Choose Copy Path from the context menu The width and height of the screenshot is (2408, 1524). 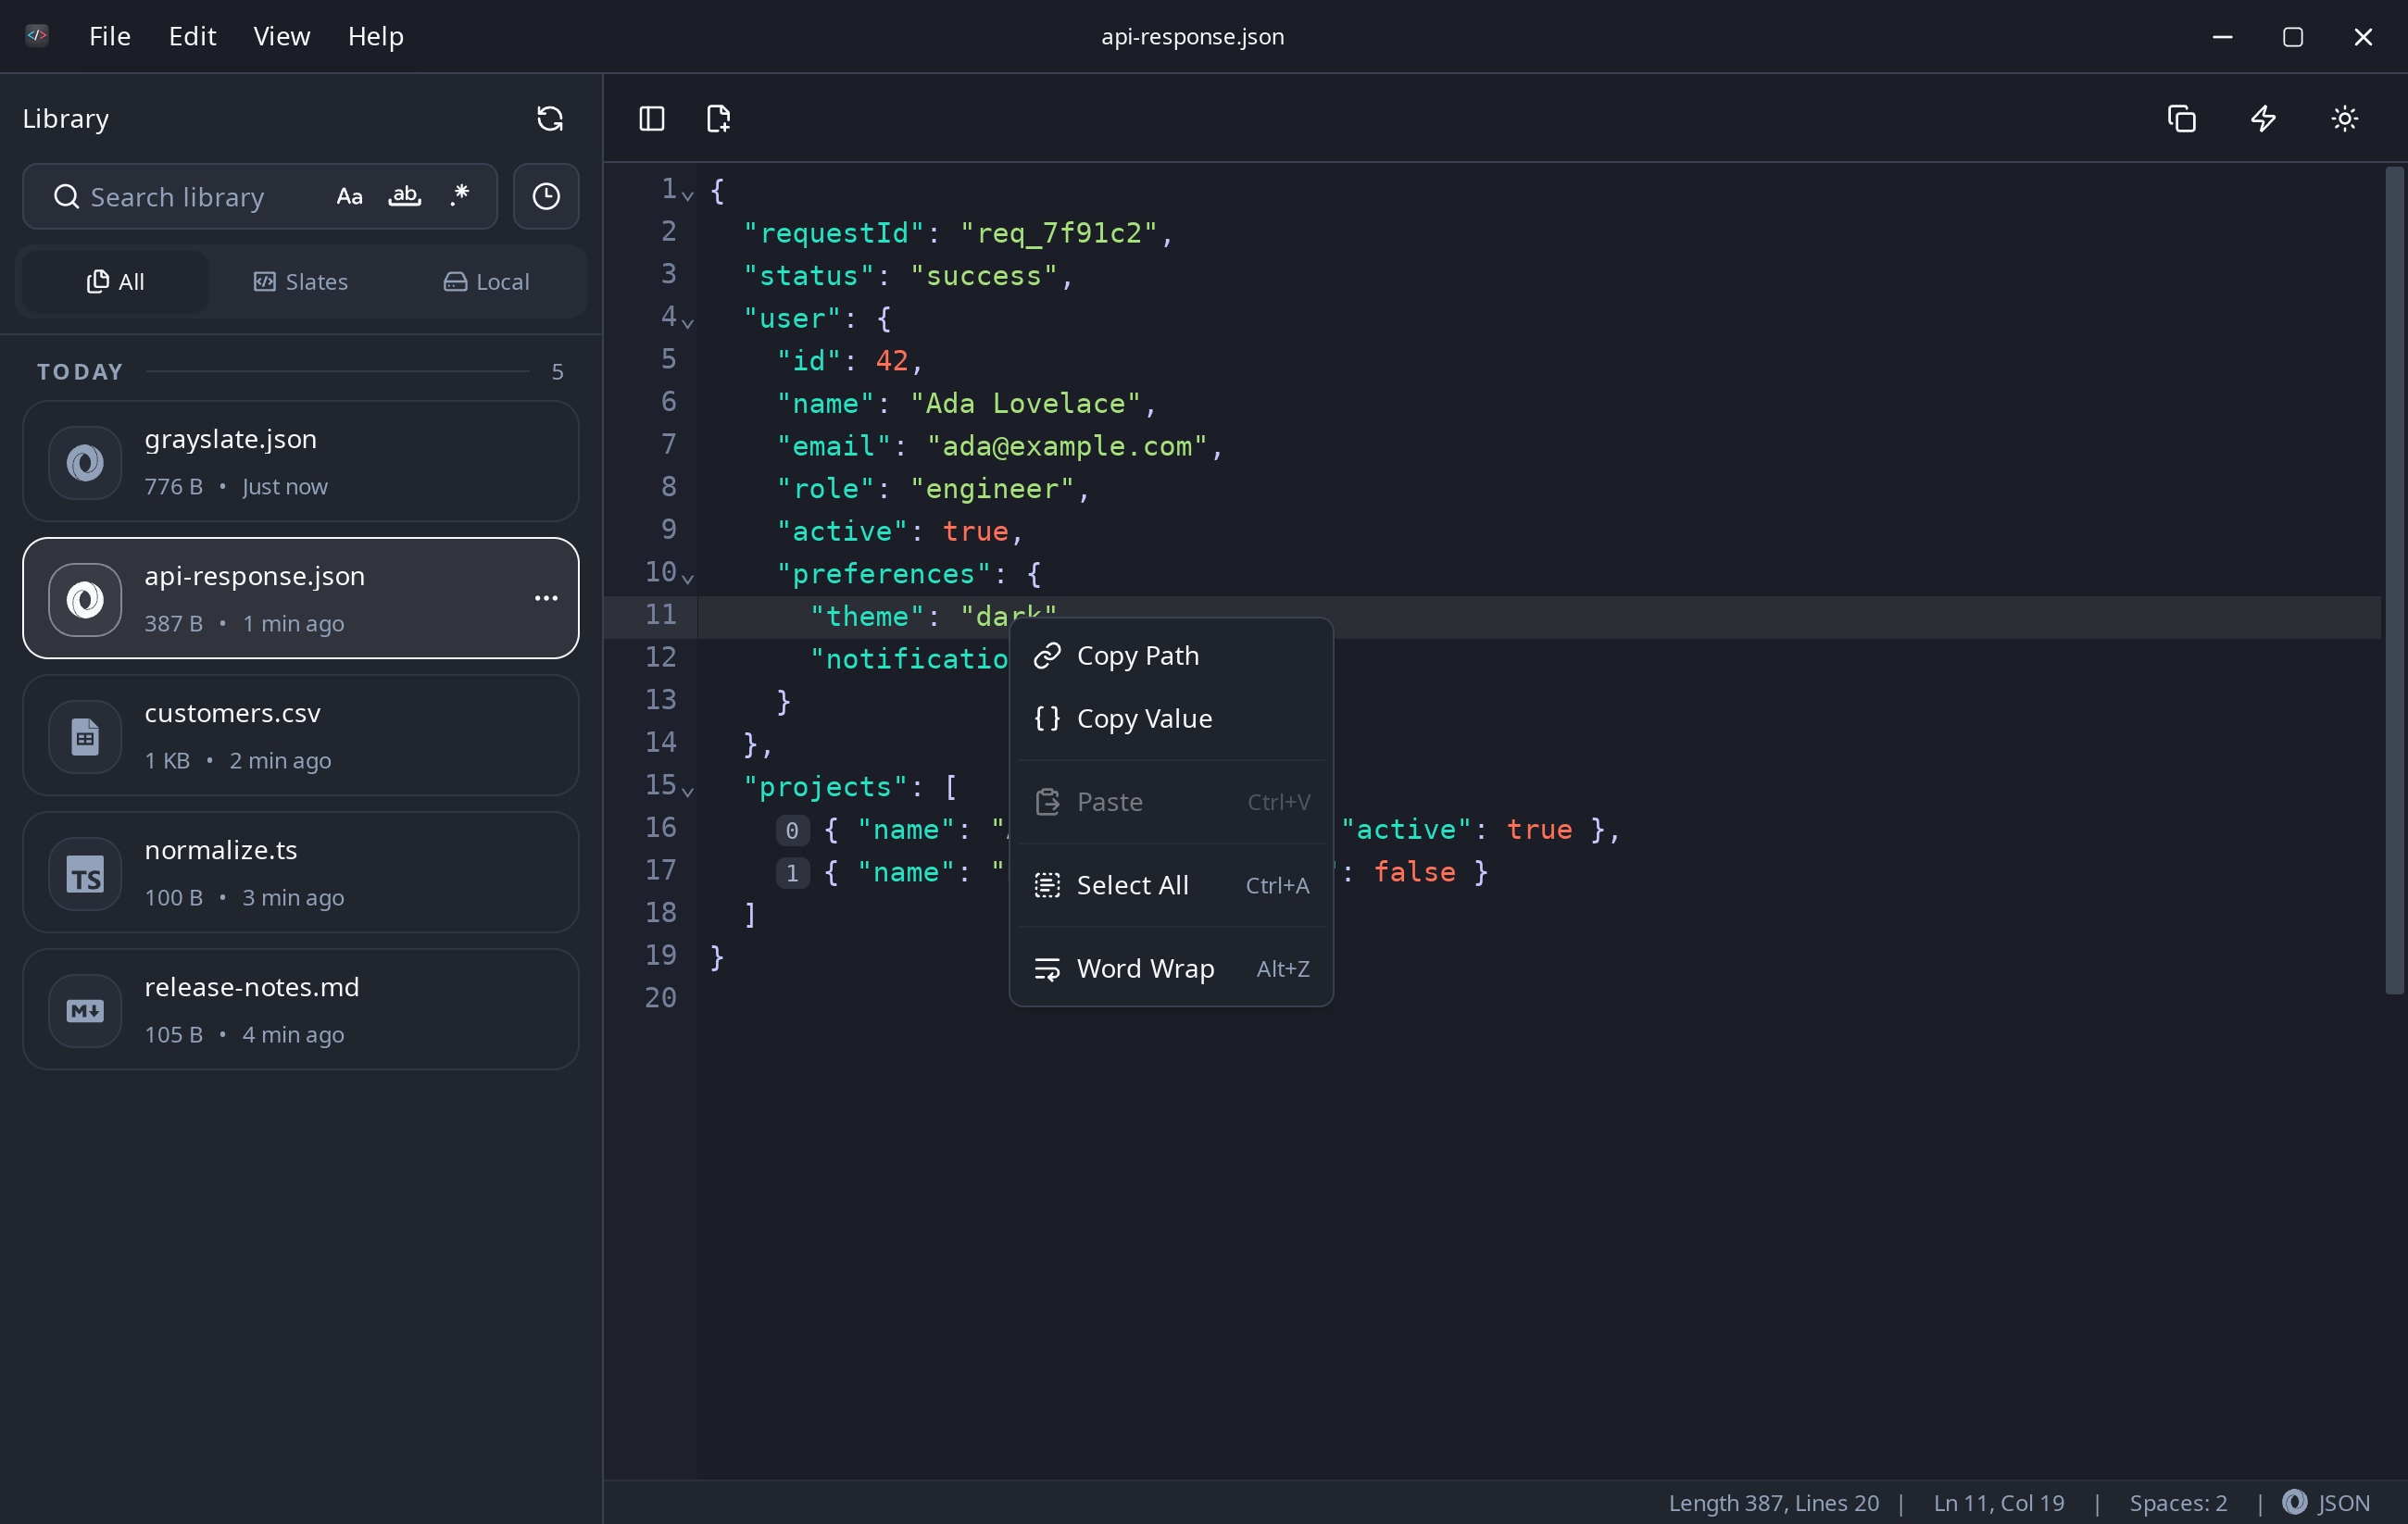point(1171,656)
